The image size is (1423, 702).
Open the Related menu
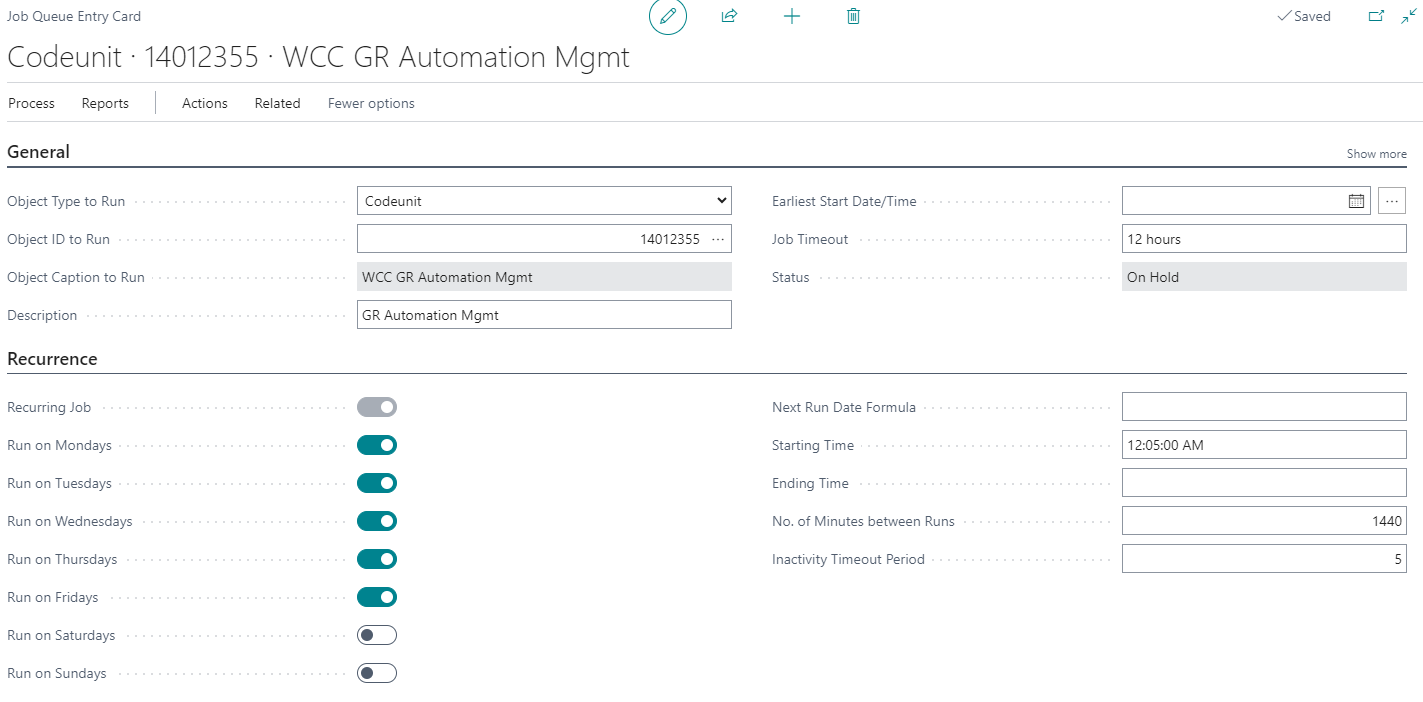pos(277,103)
